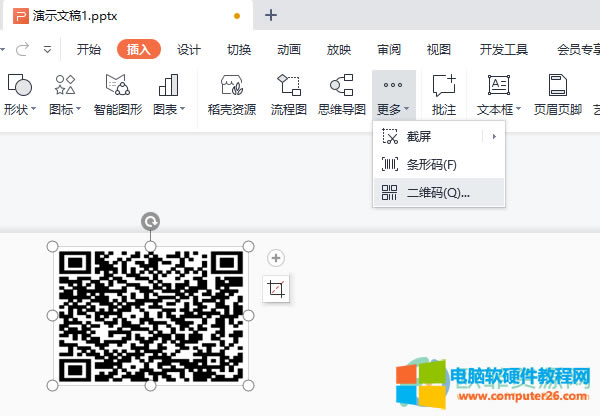Click the new tab plus button
The width and height of the screenshot is (600, 416).
click(x=271, y=15)
